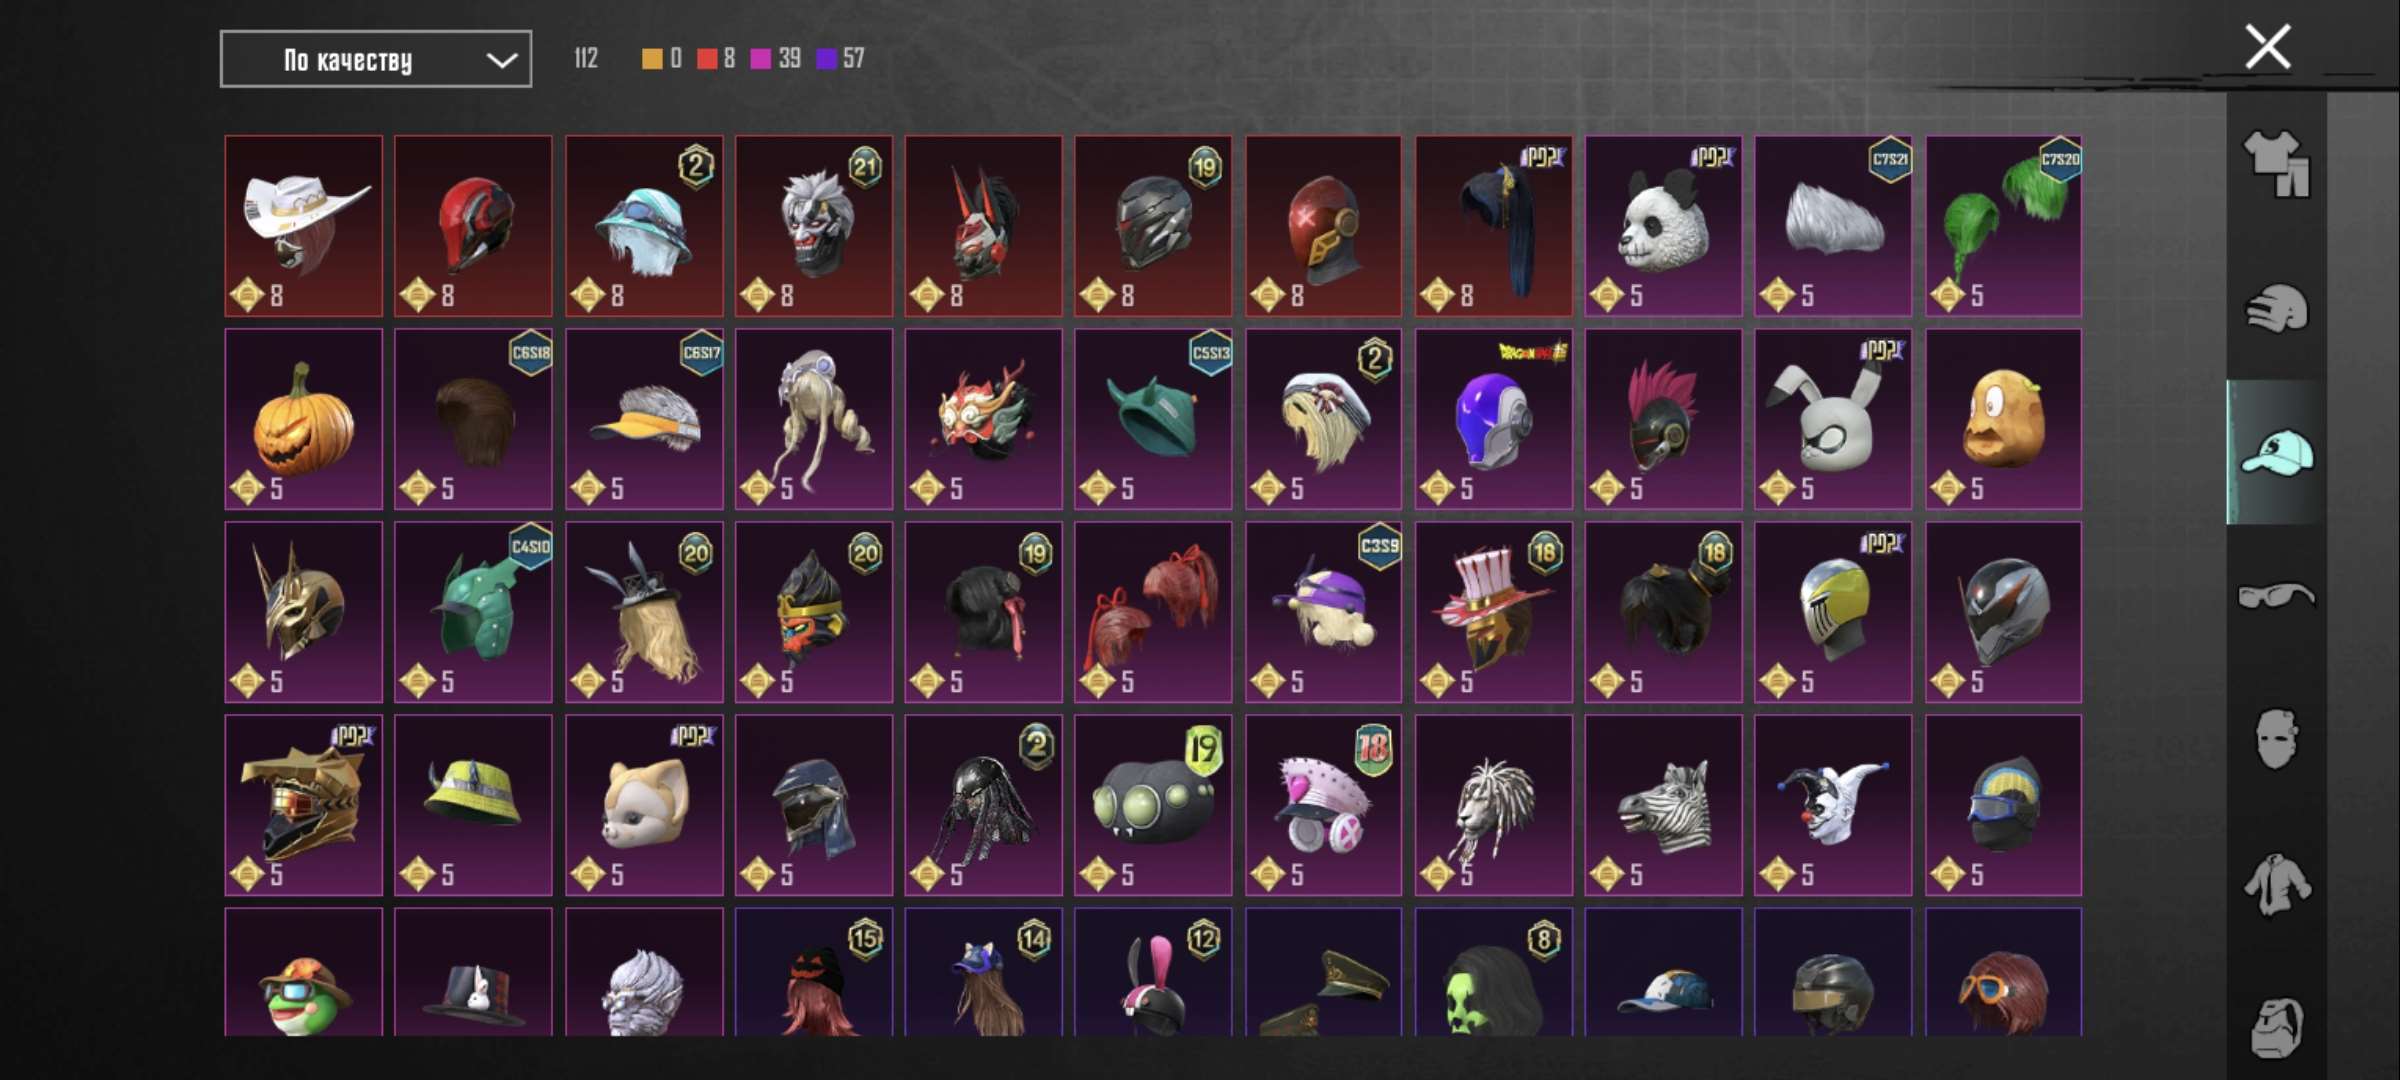
Task: Expand sorting options via chevron arrow
Action: click(501, 61)
